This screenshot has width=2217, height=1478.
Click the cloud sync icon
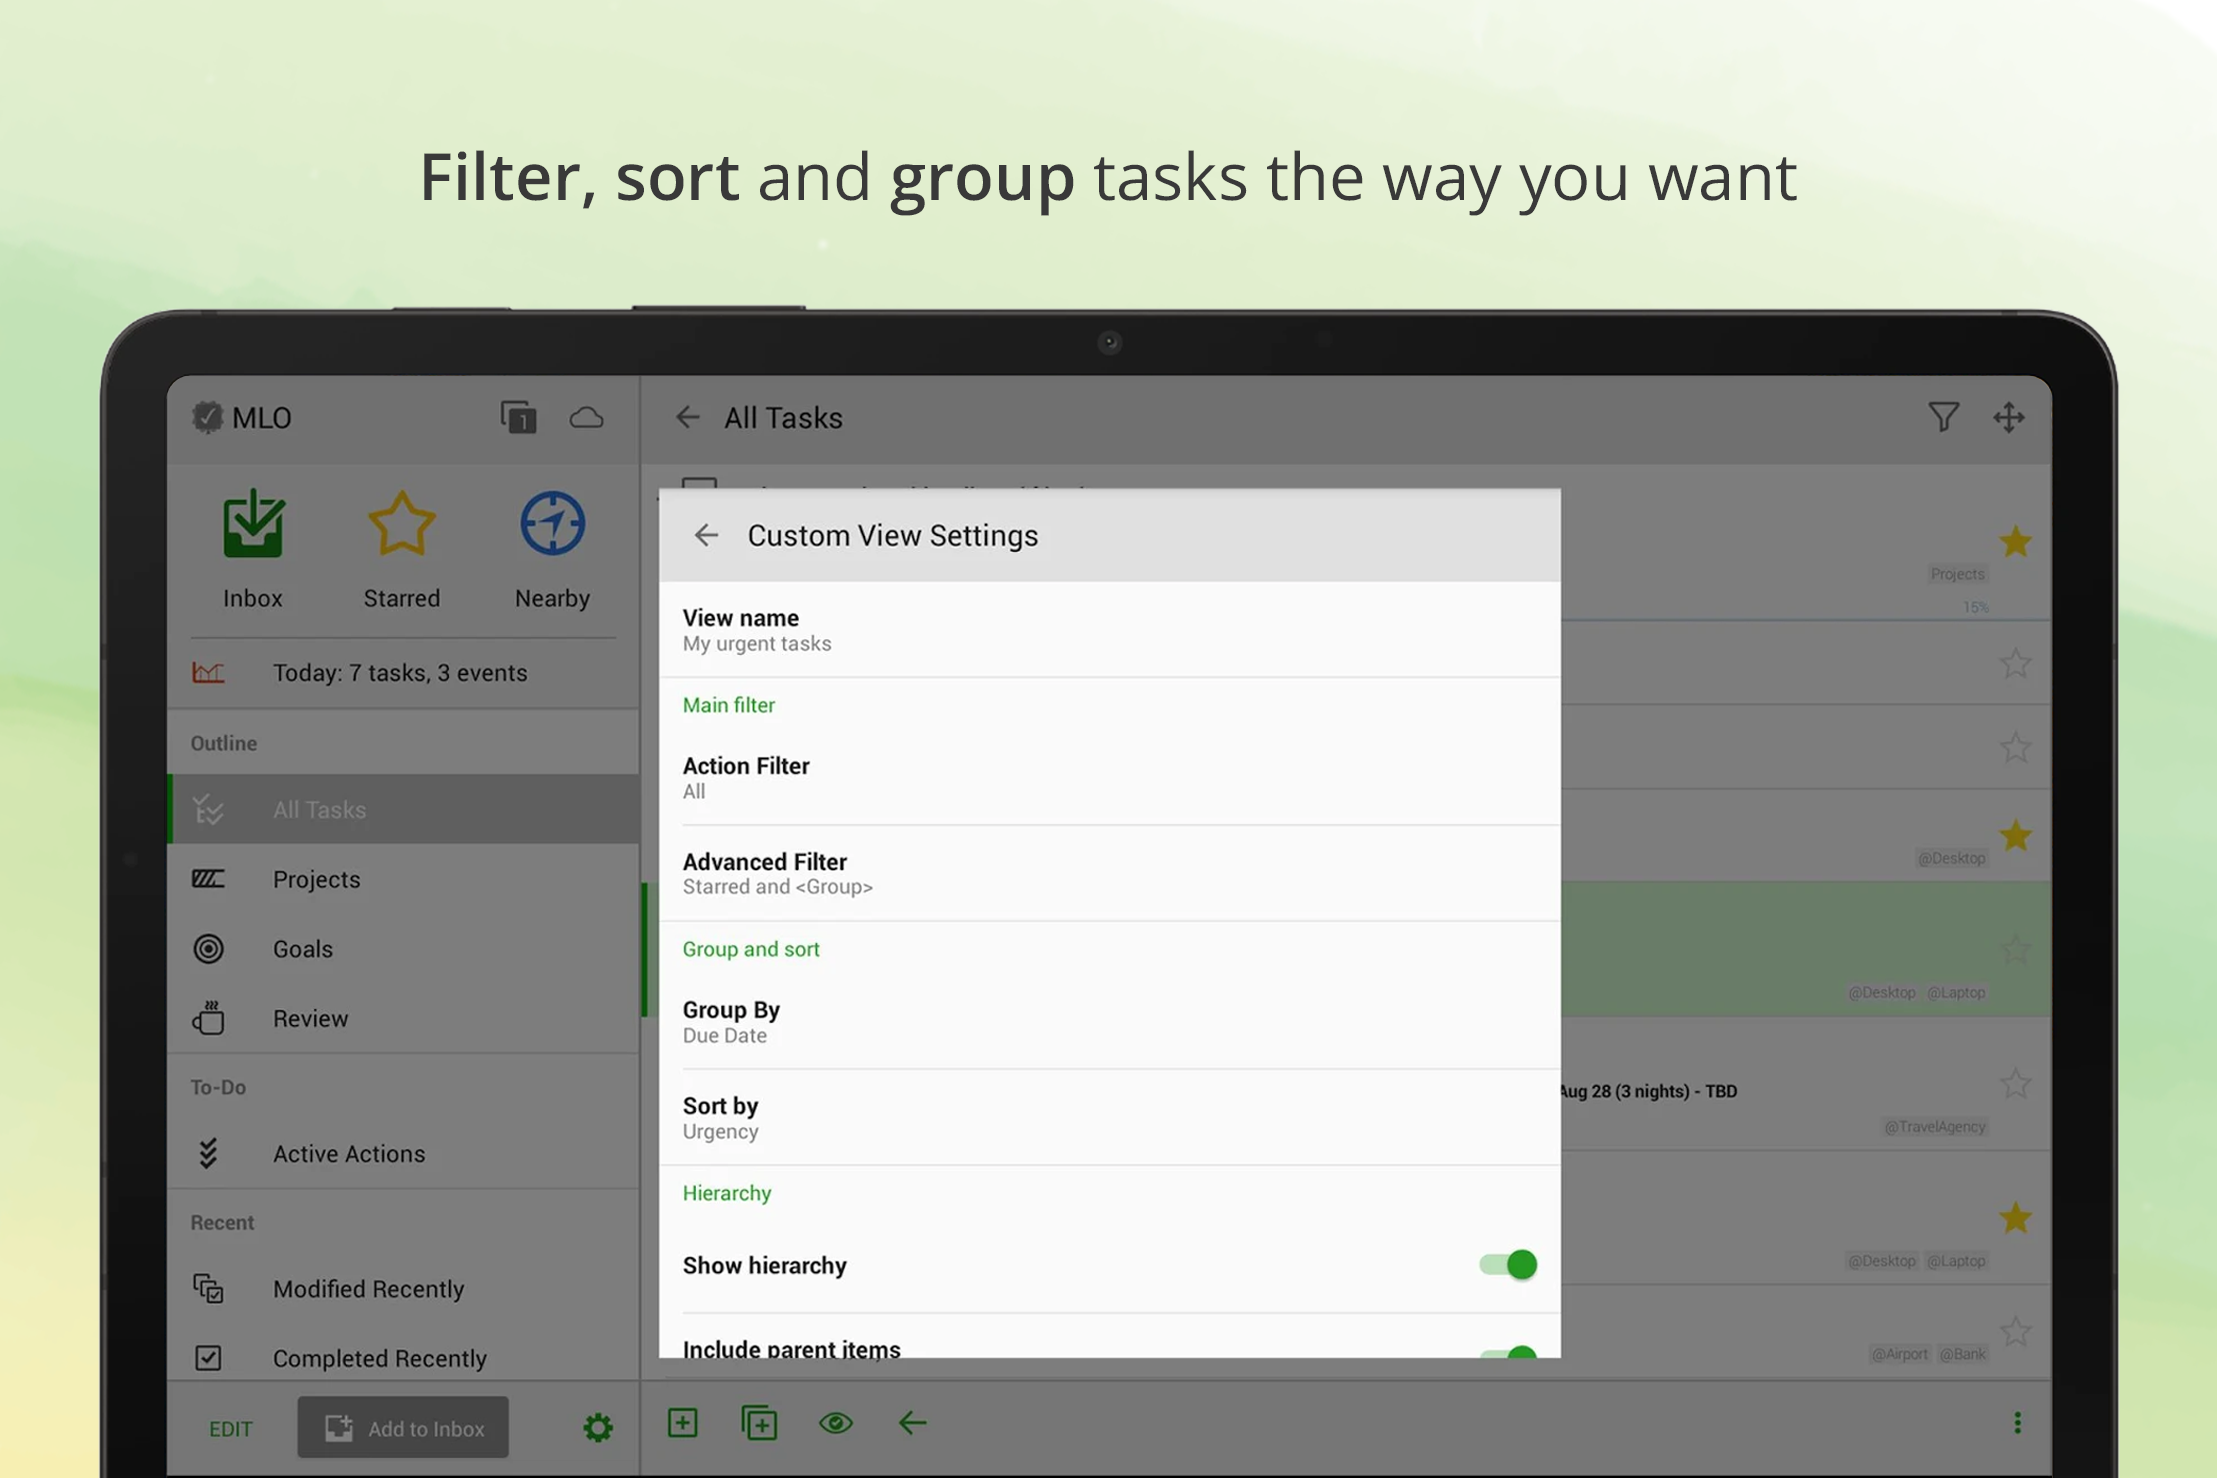pos(587,417)
